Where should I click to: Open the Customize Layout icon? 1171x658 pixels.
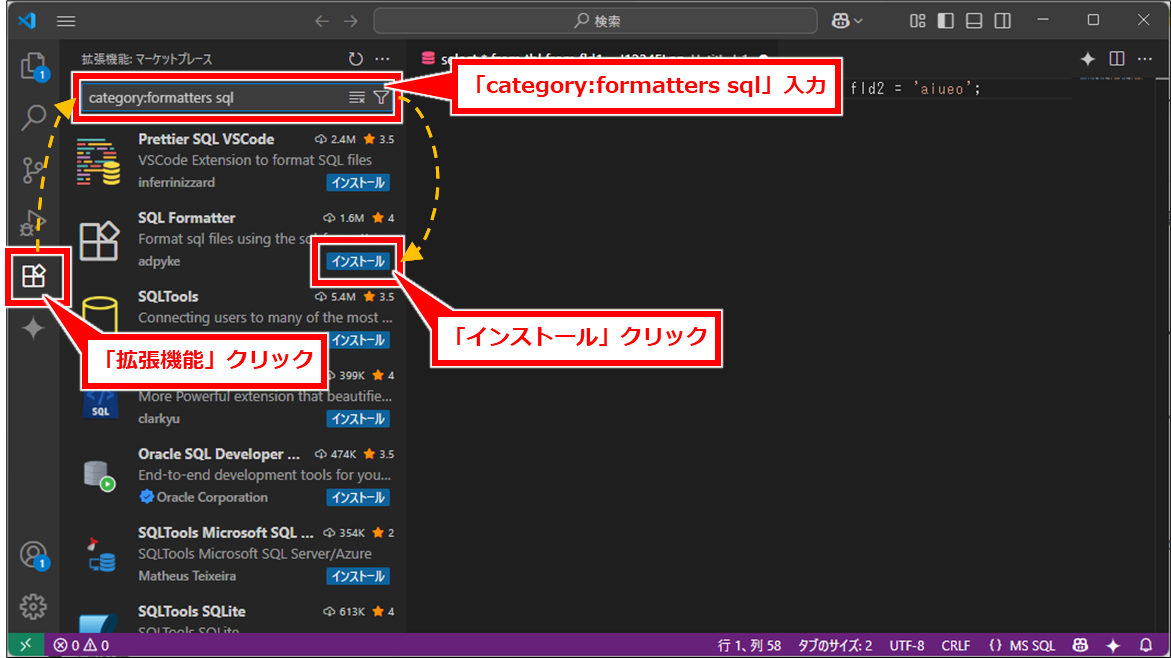tap(917, 21)
